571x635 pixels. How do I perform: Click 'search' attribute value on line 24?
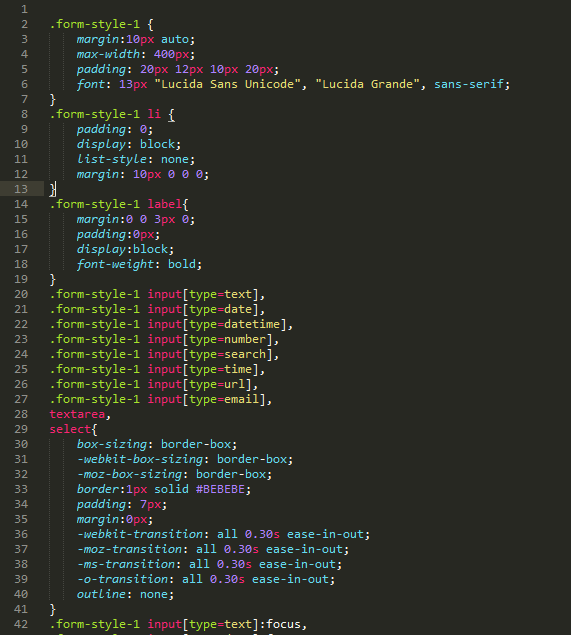tap(245, 354)
